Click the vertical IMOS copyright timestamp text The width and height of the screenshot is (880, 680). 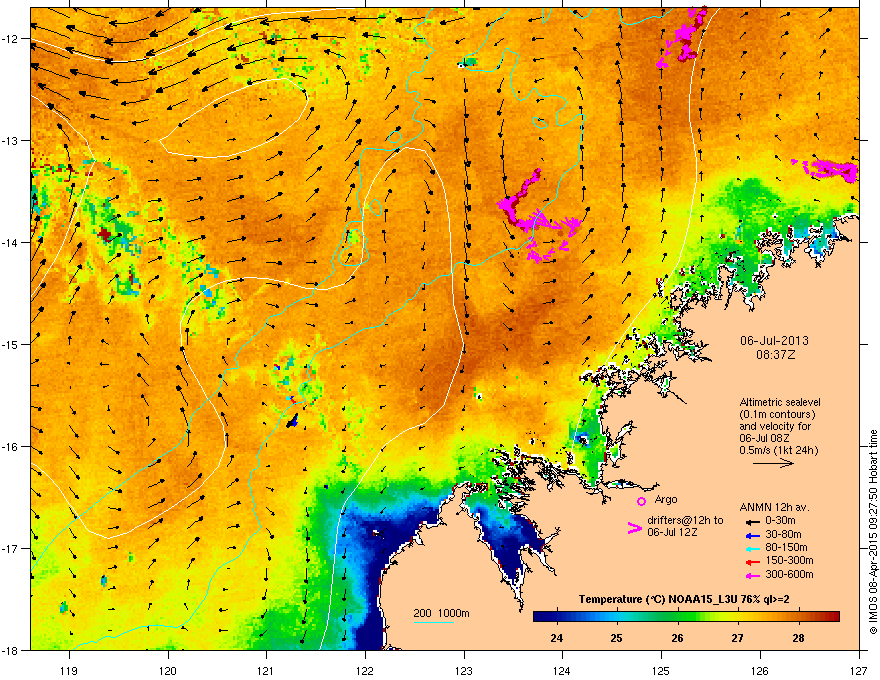[873, 532]
